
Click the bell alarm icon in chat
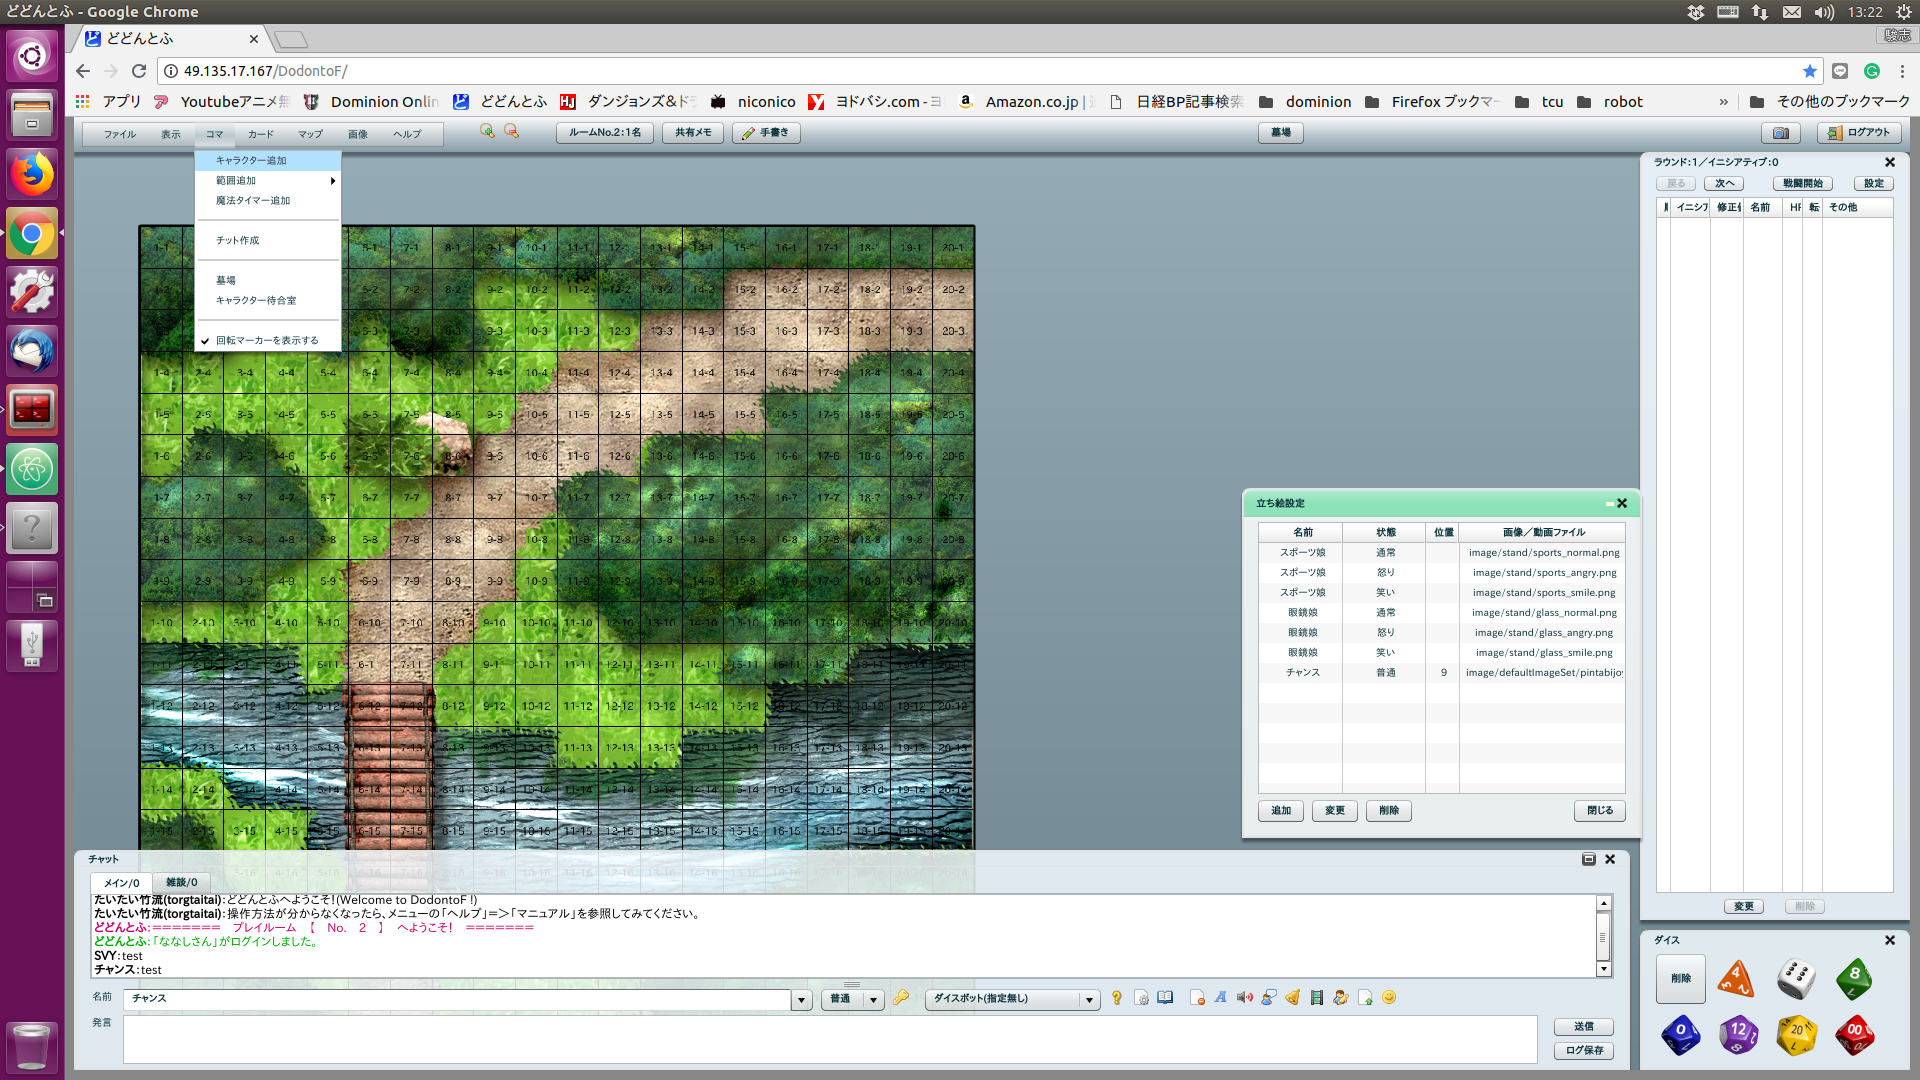[1293, 998]
